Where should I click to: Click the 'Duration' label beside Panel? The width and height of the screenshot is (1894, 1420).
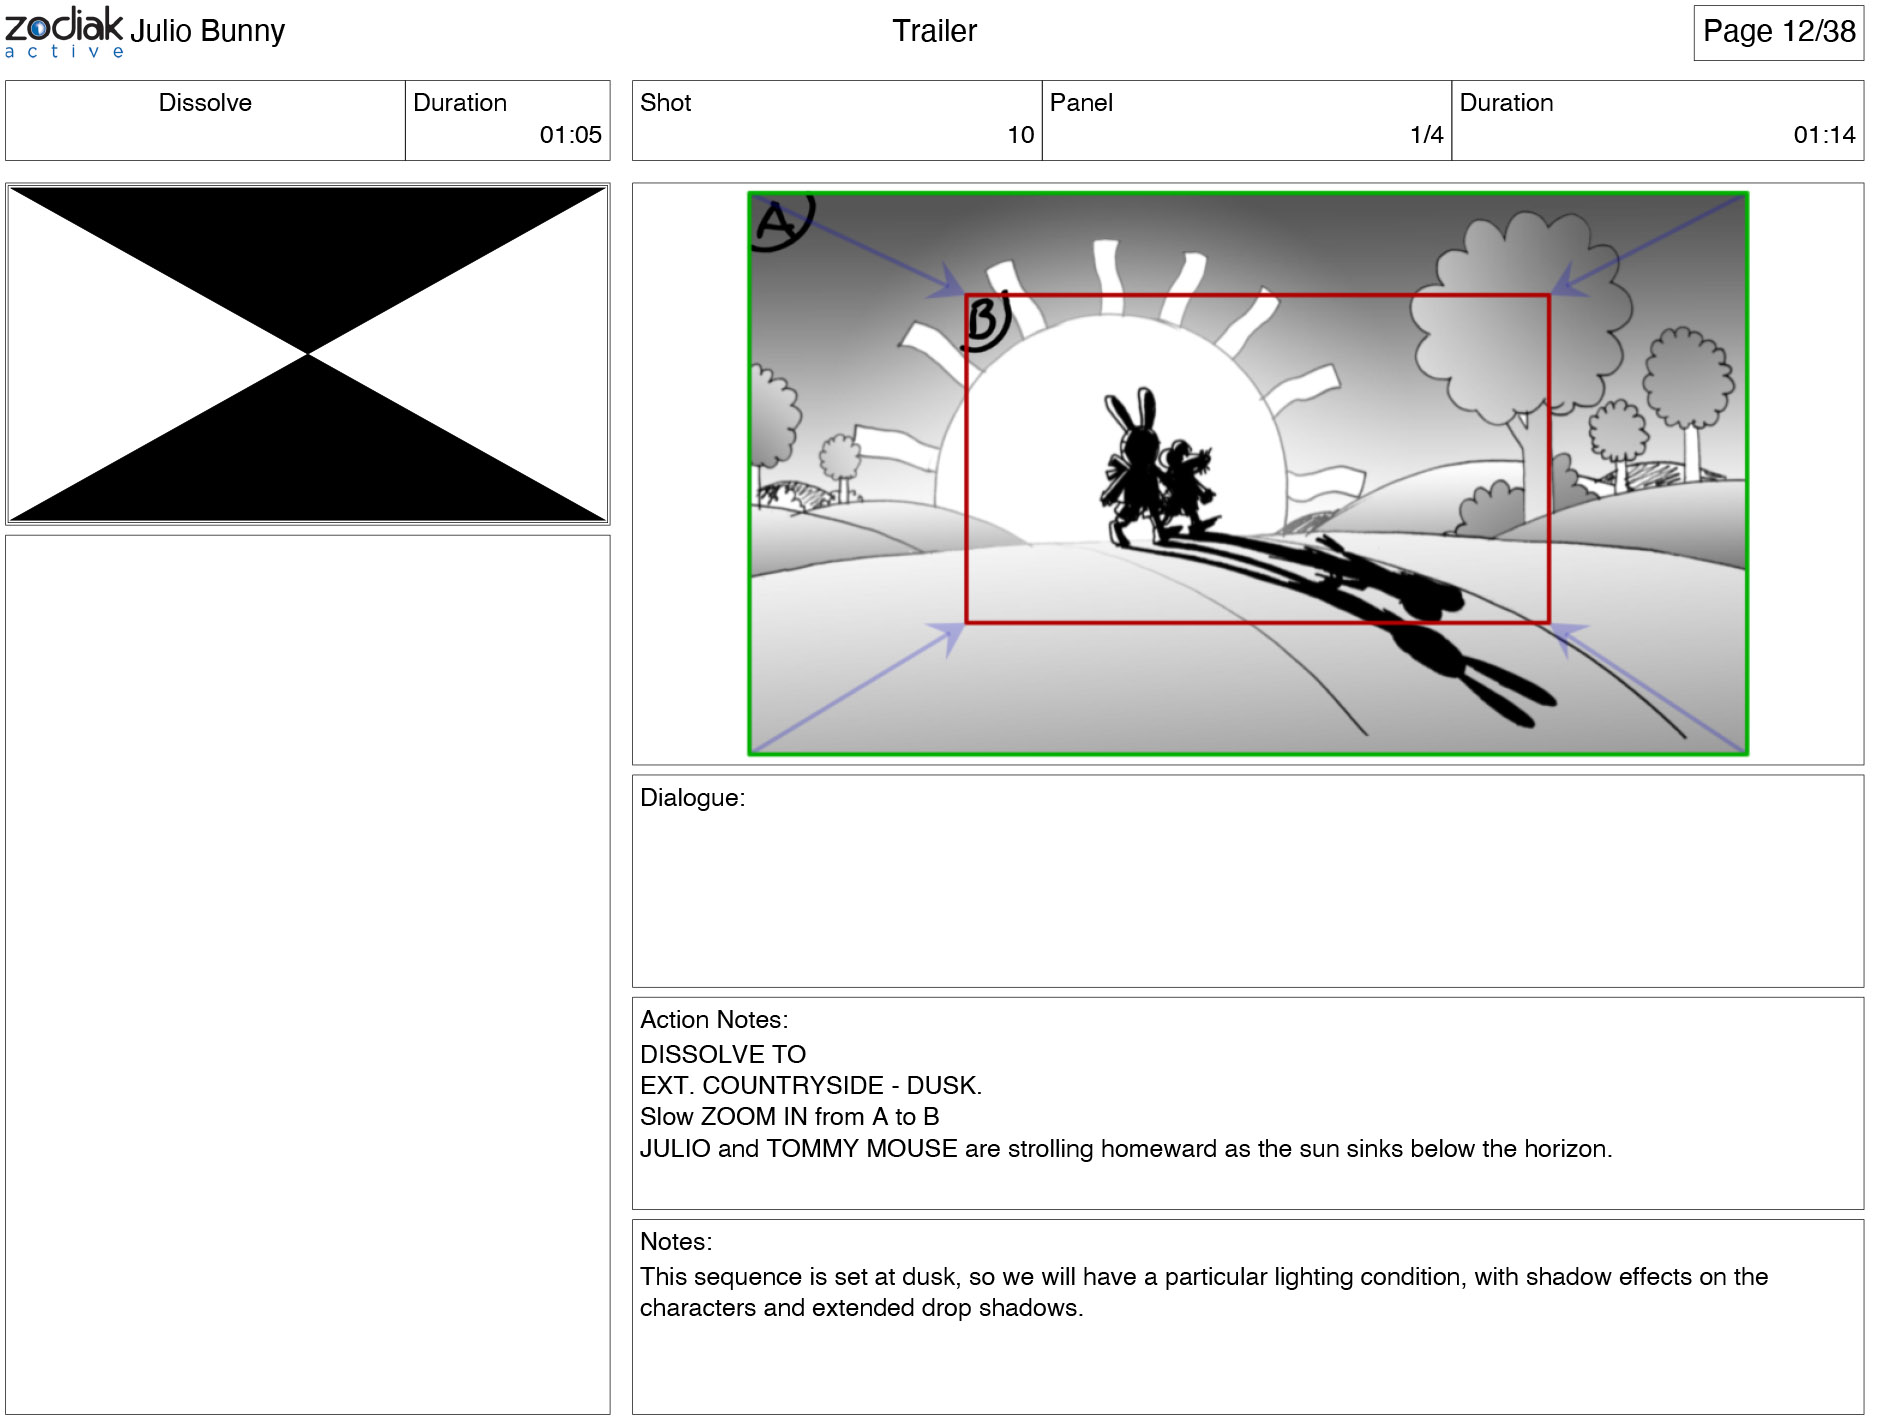(x=1506, y=103)
